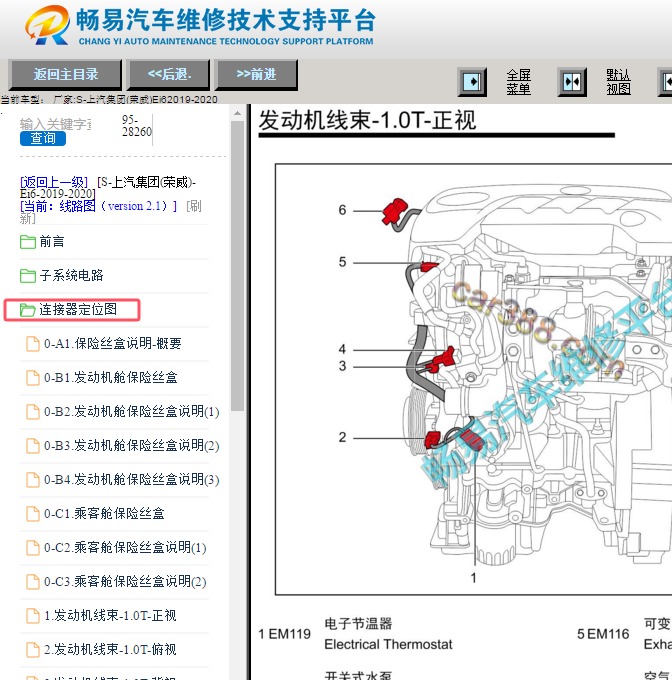Select the 发动机线束-1.0T-正视 heading
672x680 pixels.
click(x=367, y=120)
